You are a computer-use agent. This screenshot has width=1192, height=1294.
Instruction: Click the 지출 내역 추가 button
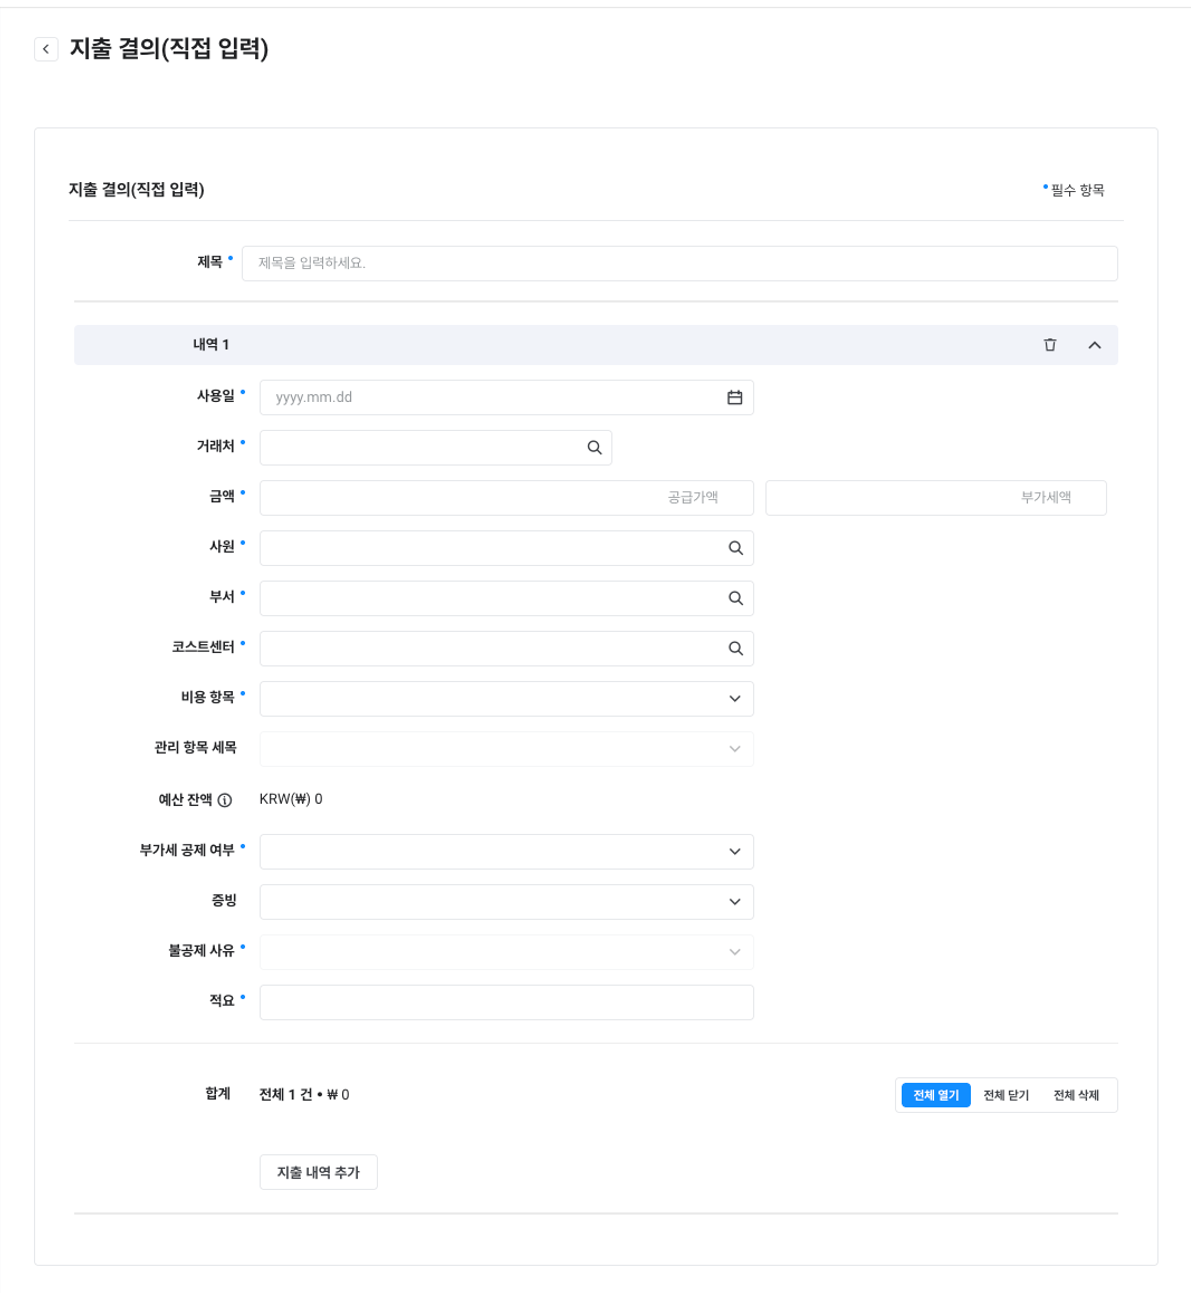318,1172
